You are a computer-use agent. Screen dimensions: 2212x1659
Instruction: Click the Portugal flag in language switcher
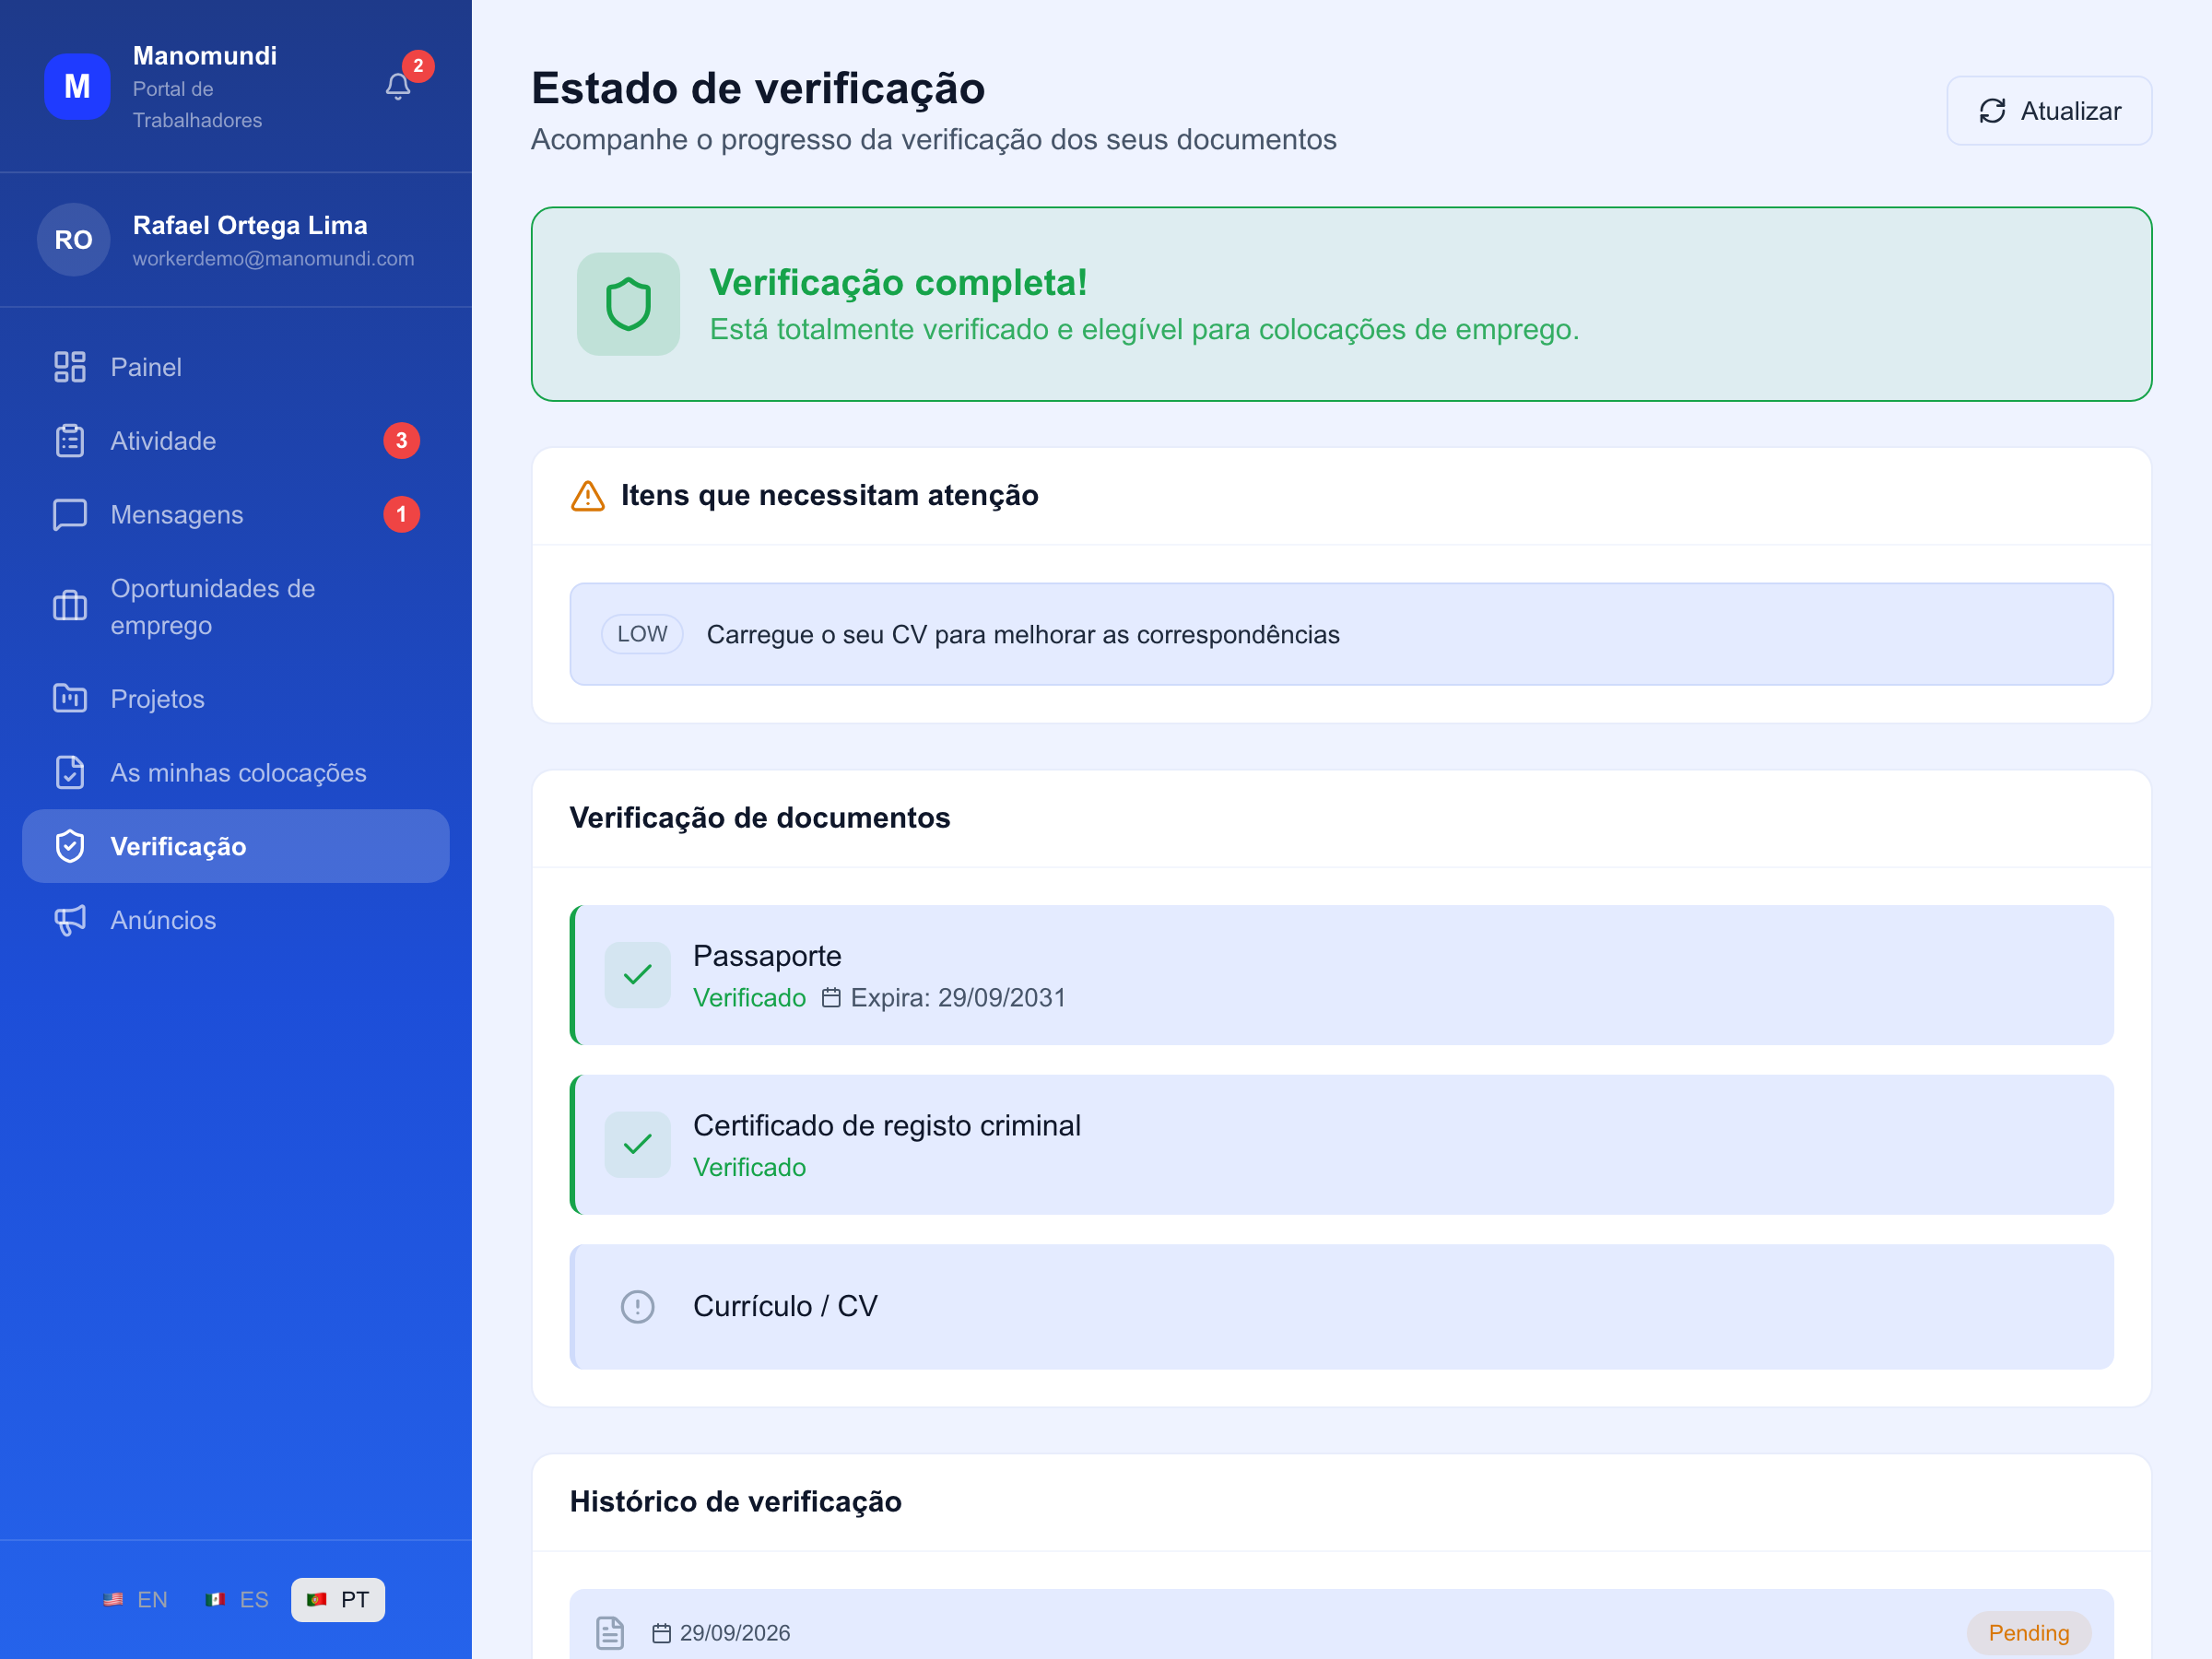317,1600
